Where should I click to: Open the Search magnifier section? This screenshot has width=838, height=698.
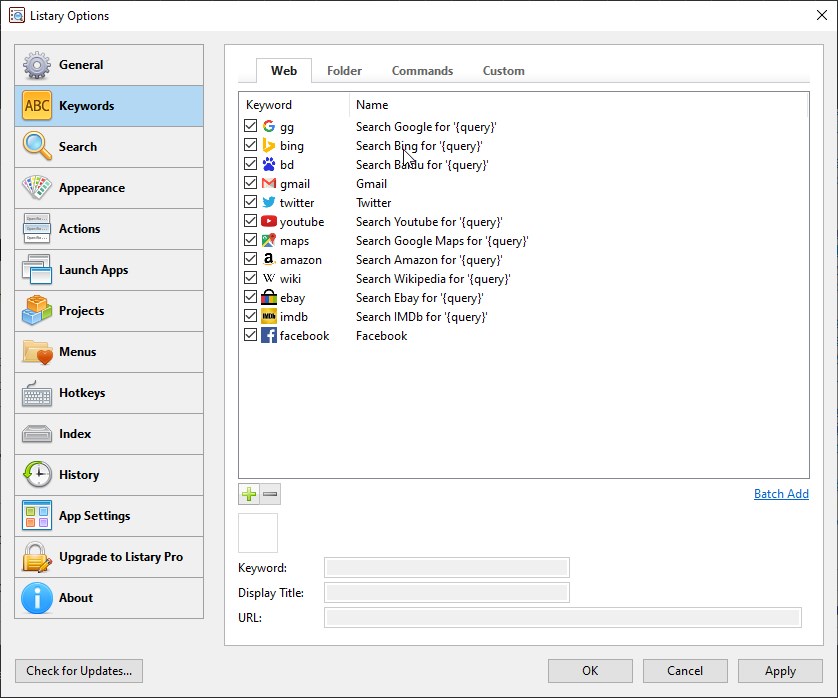[x=109, y=147]
